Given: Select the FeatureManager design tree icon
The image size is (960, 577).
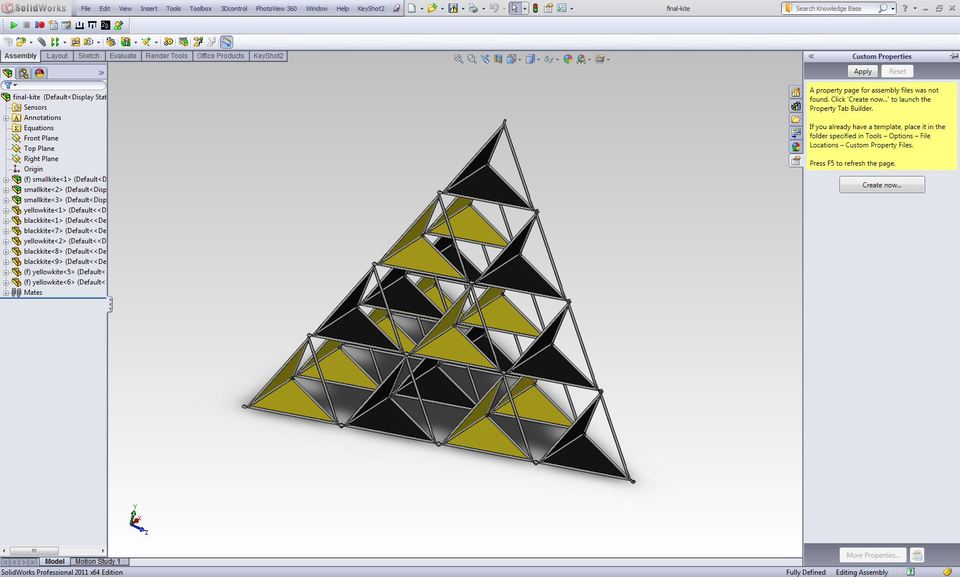Looking at the screenshot, I should click(7, 73).
